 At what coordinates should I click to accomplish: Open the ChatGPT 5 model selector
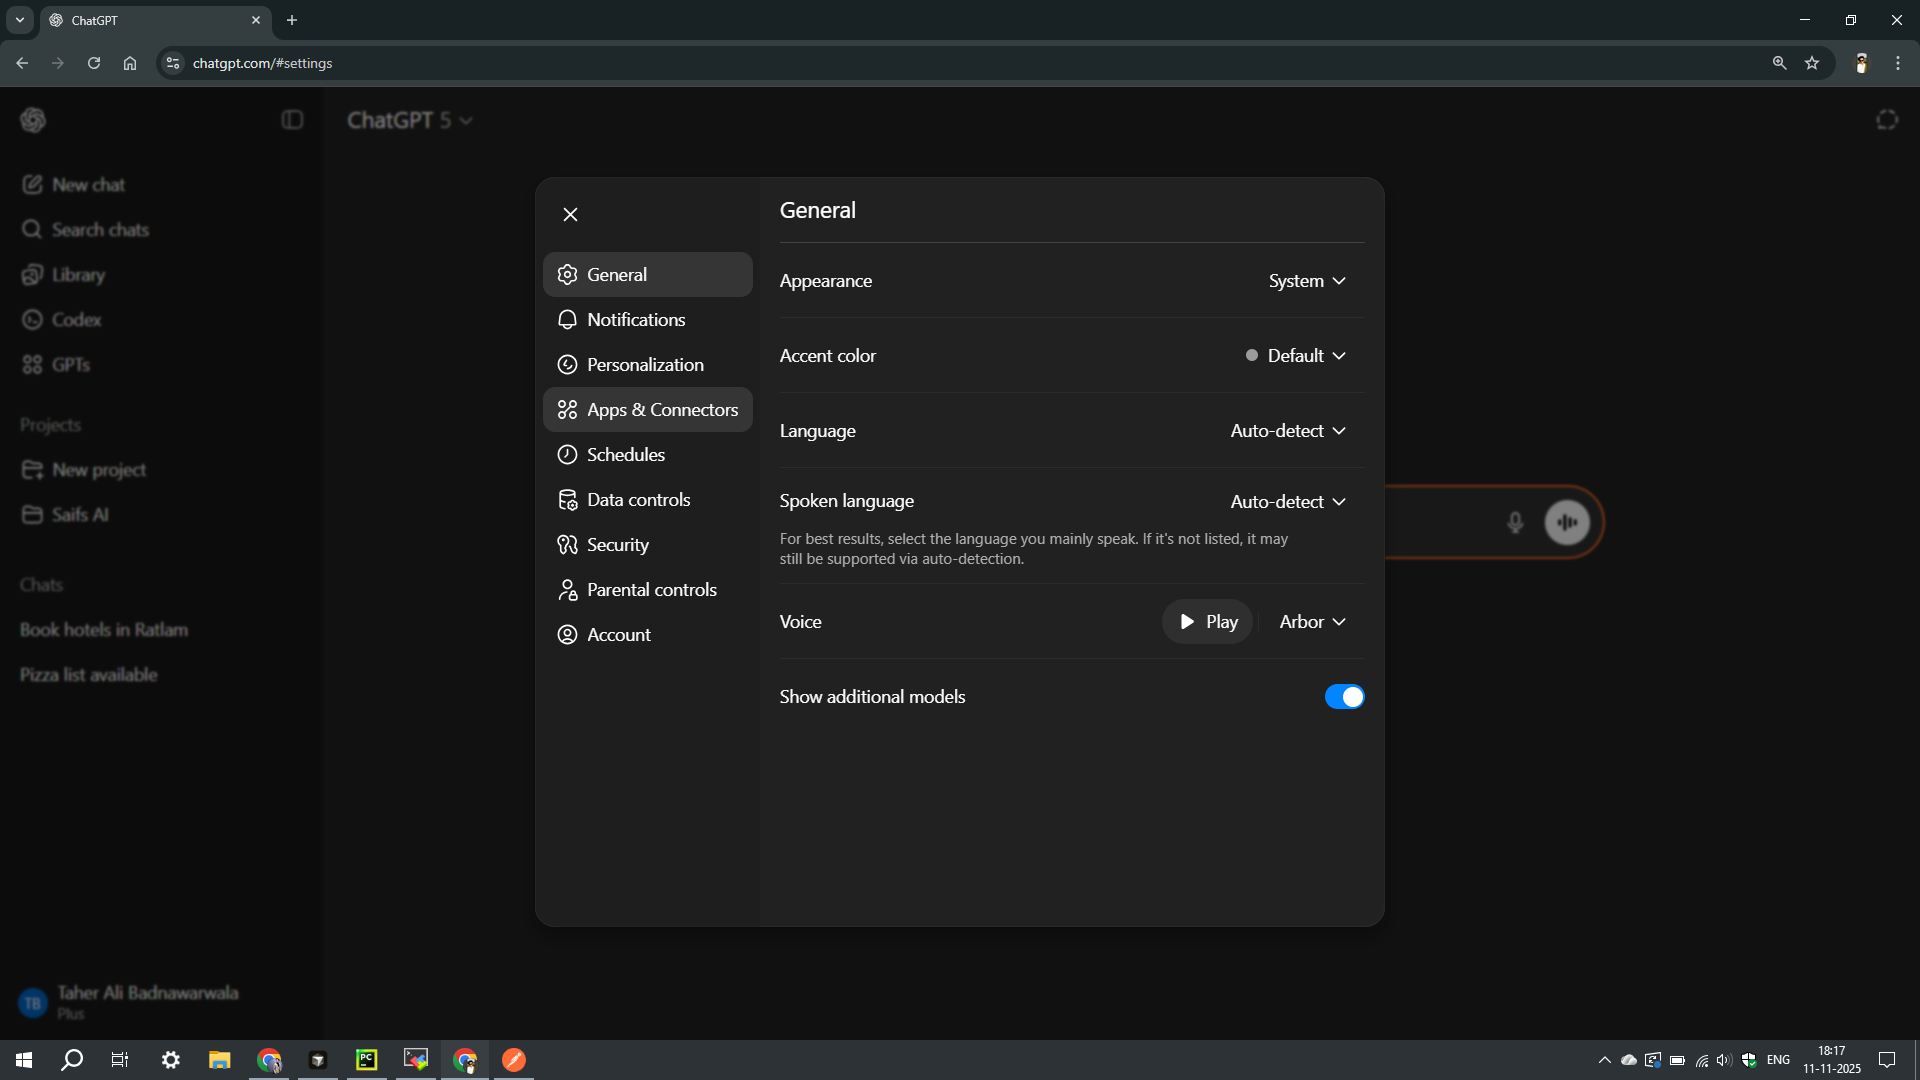coord(410,120)
